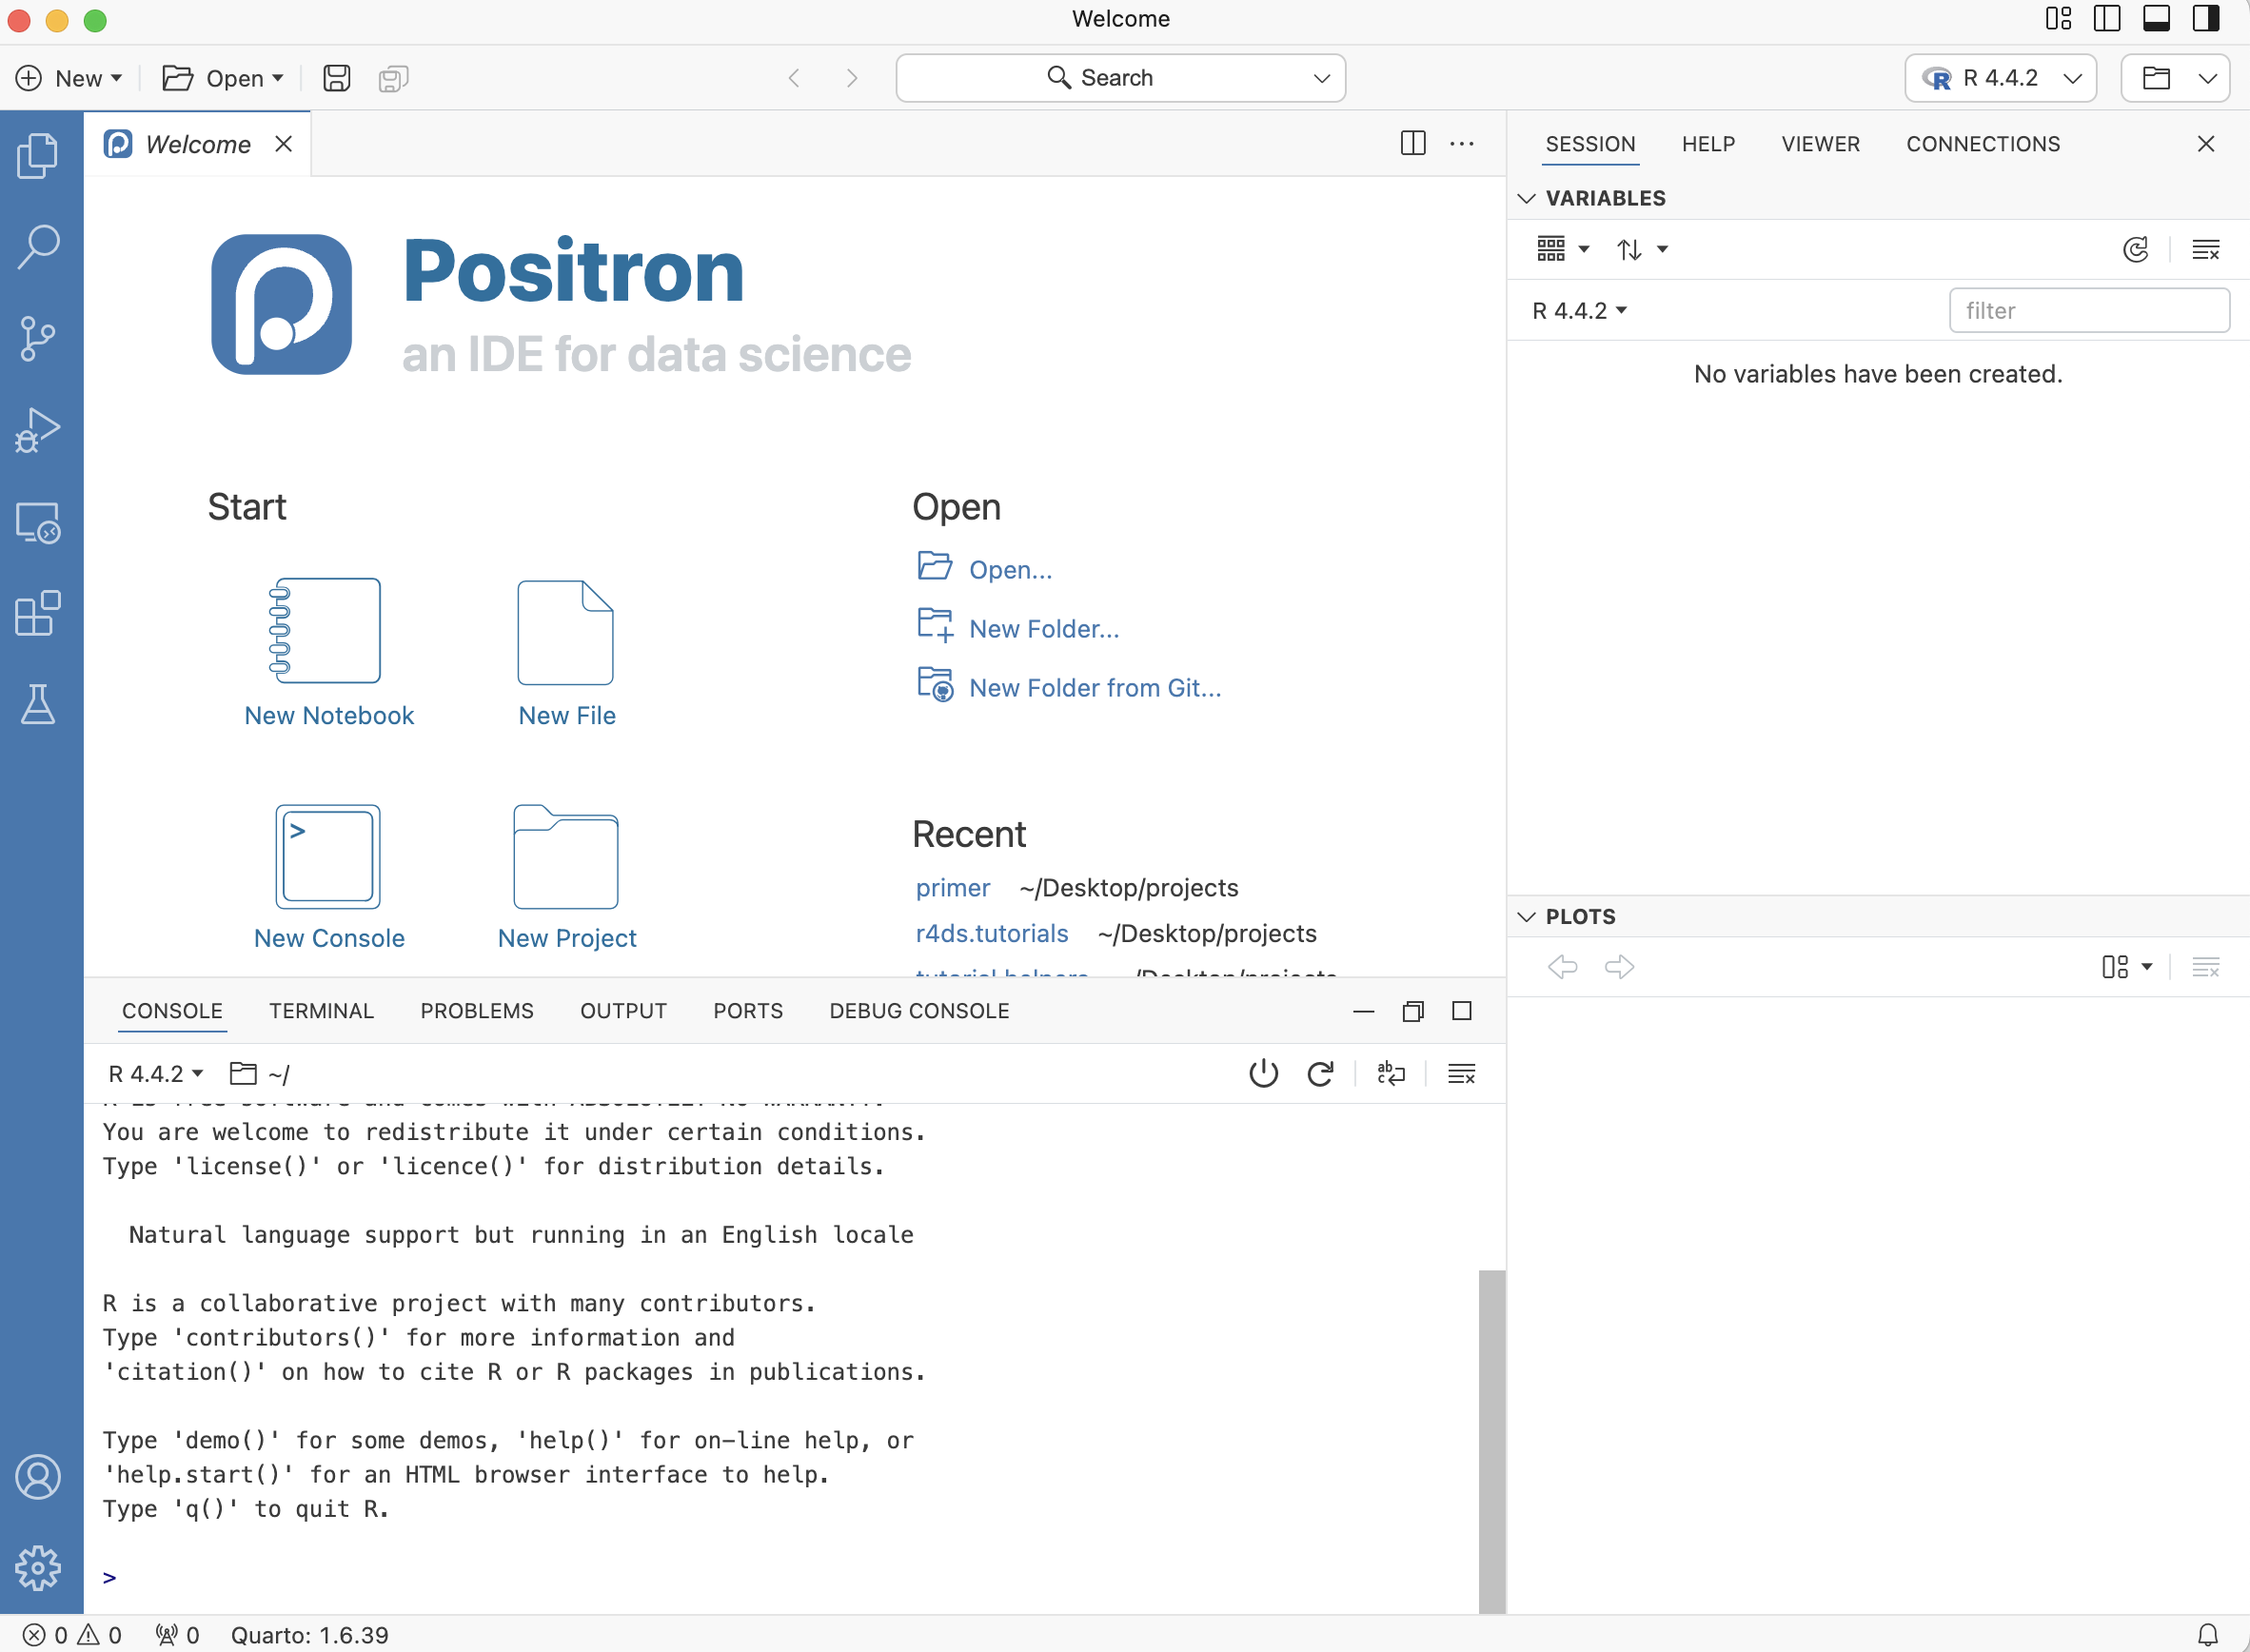Show next plot in Plots pane
The height and width of the screenshot is (1652, 2250).
pos(1620,966)
